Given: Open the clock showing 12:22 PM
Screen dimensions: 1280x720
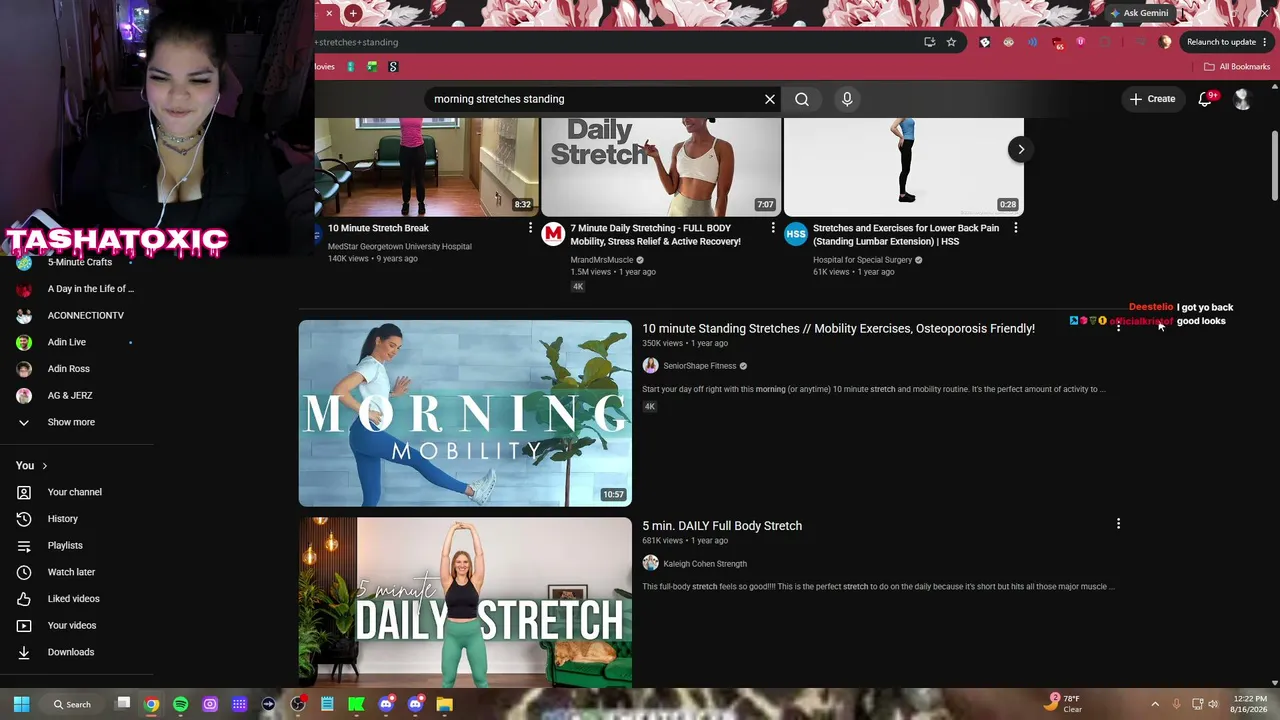Looking at the screenshot, I should tap(1250, 704).
